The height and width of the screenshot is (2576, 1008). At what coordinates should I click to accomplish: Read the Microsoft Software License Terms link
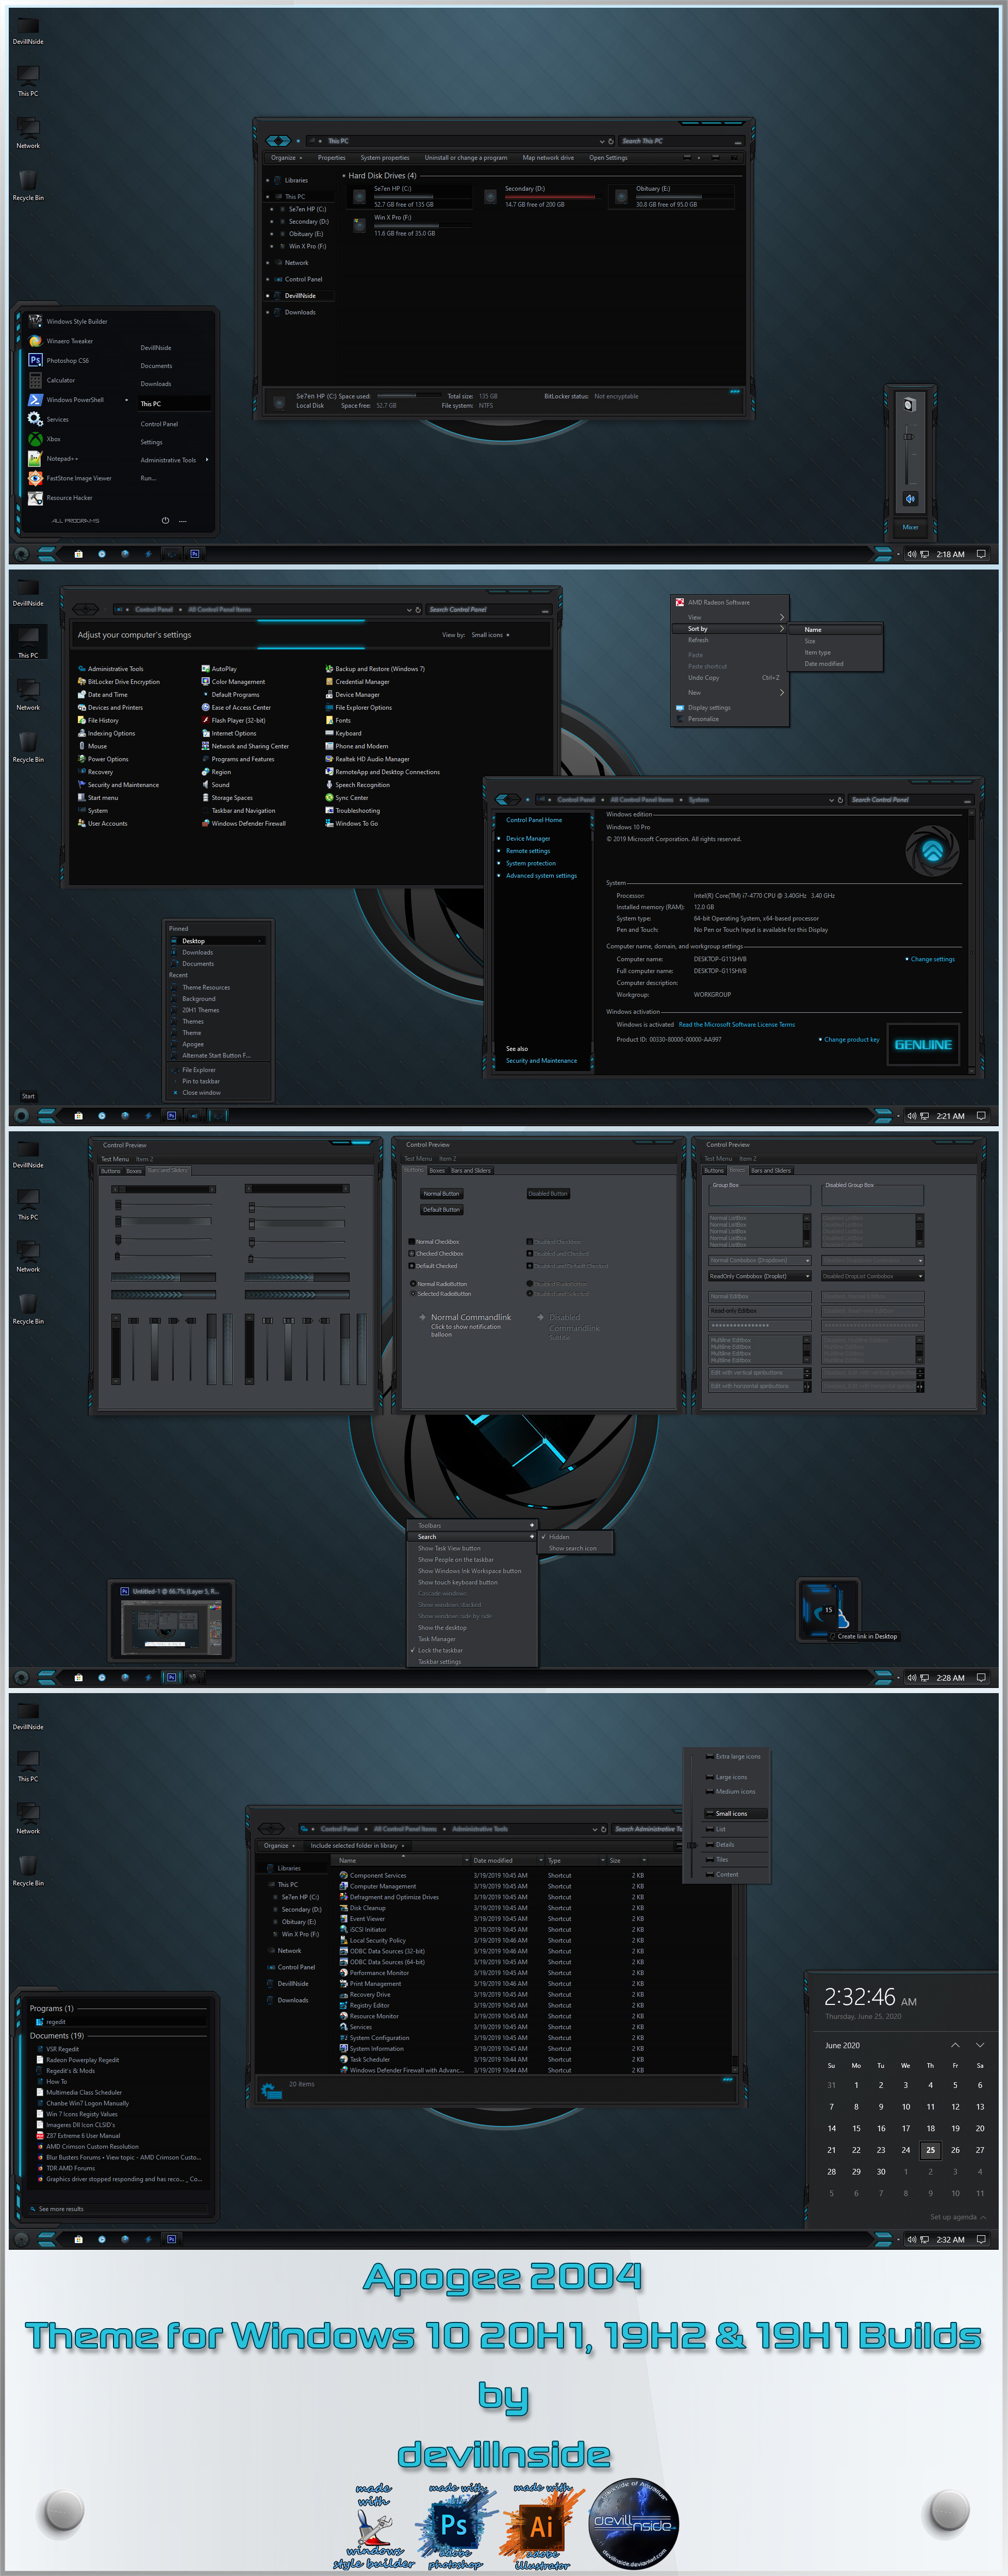pyautogui.click(x=737, y=1024)
